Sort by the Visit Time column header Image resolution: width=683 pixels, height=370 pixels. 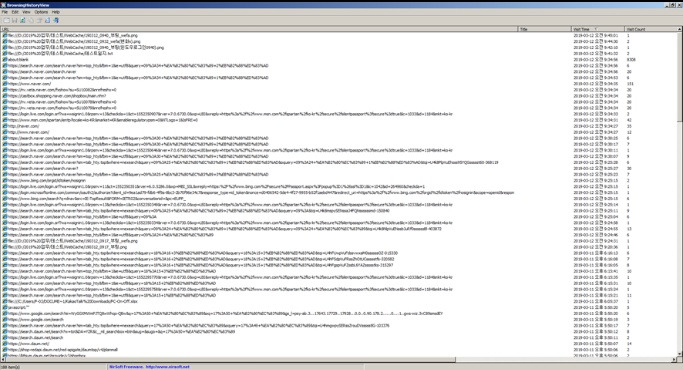click(598, 29)
